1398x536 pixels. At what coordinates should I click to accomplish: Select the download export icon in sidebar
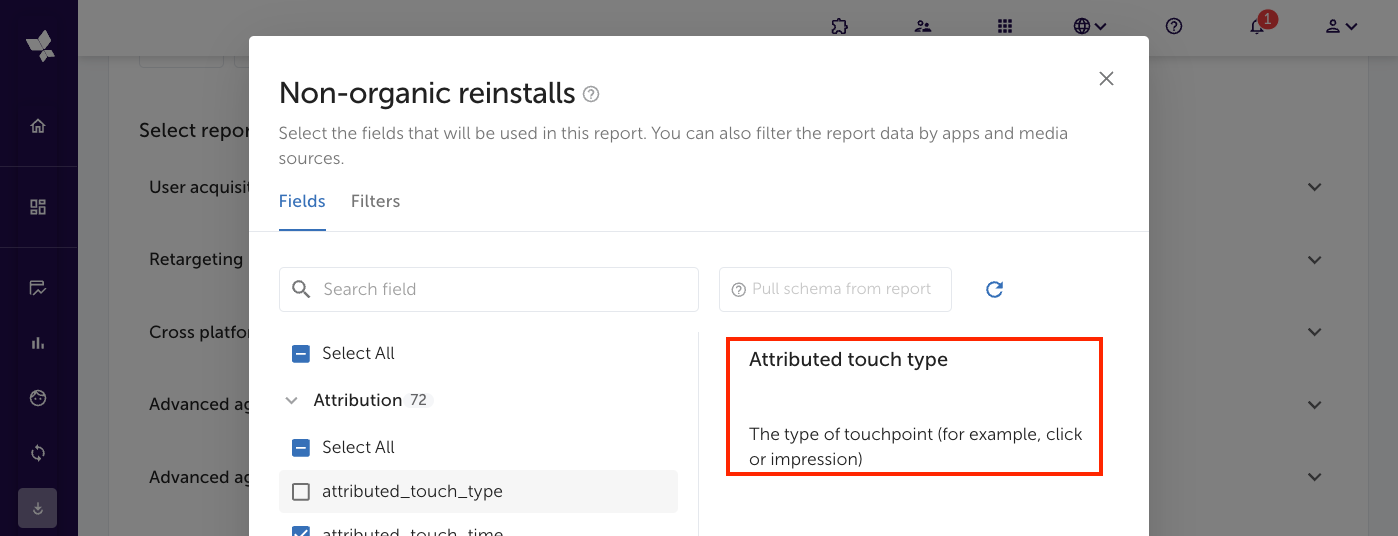coord(37,508)
